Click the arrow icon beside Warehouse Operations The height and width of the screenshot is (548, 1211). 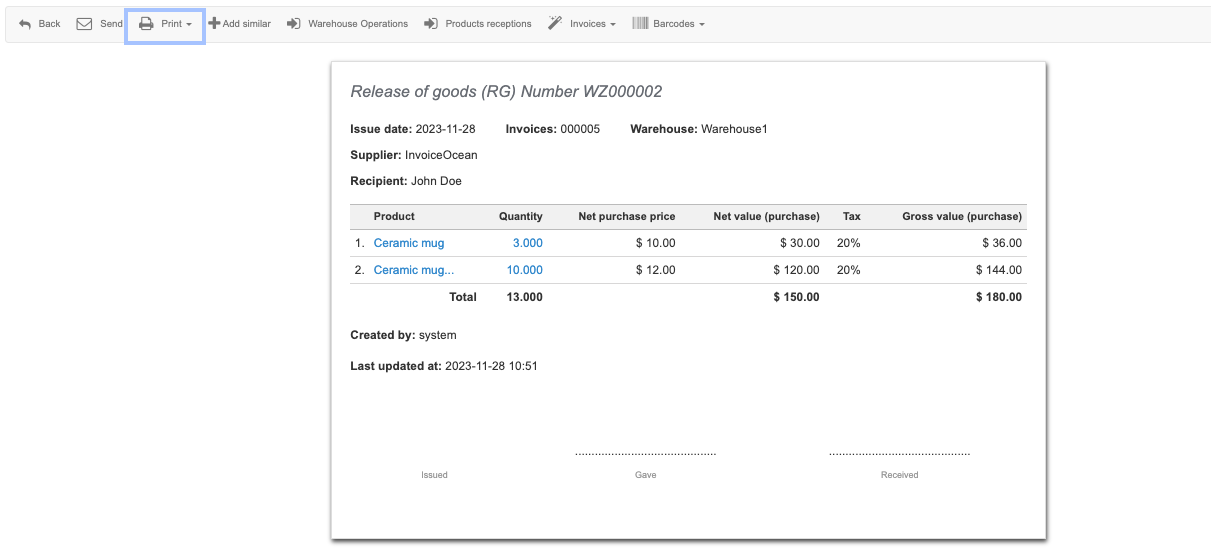pyautogui.click(x=294, y=24)
